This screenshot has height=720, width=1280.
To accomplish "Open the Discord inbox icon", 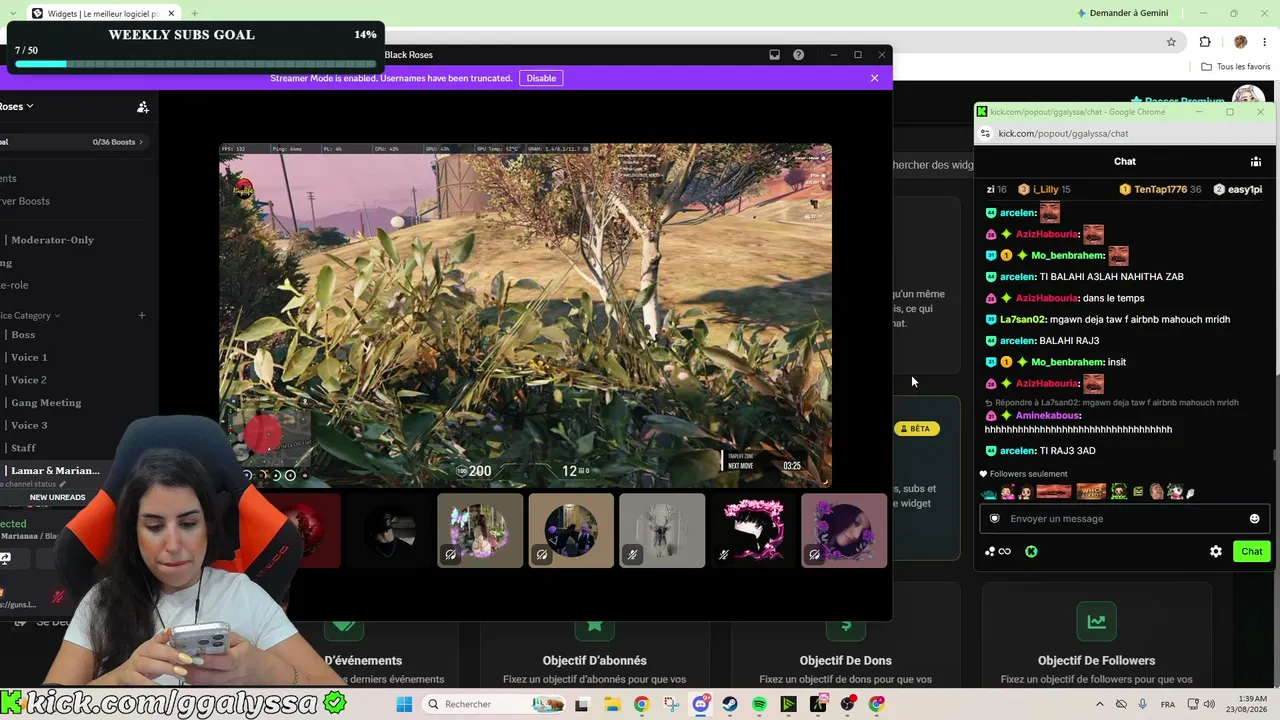I will pos(774,55).
